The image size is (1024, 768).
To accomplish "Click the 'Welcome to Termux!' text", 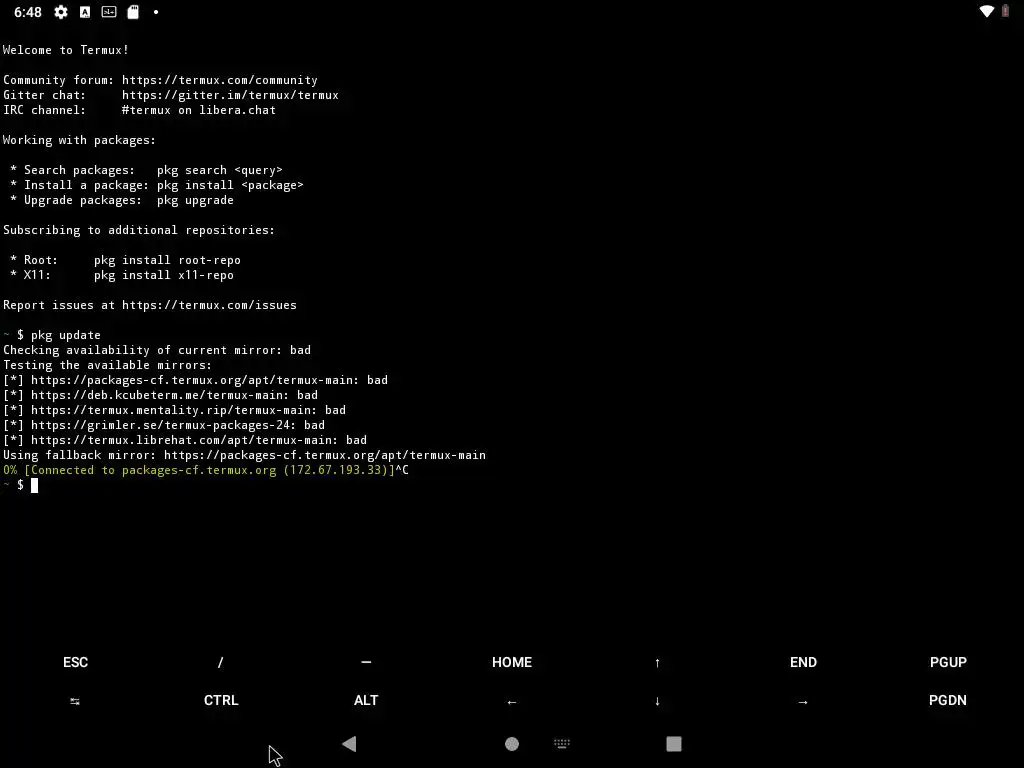I will tap(66, 50).
